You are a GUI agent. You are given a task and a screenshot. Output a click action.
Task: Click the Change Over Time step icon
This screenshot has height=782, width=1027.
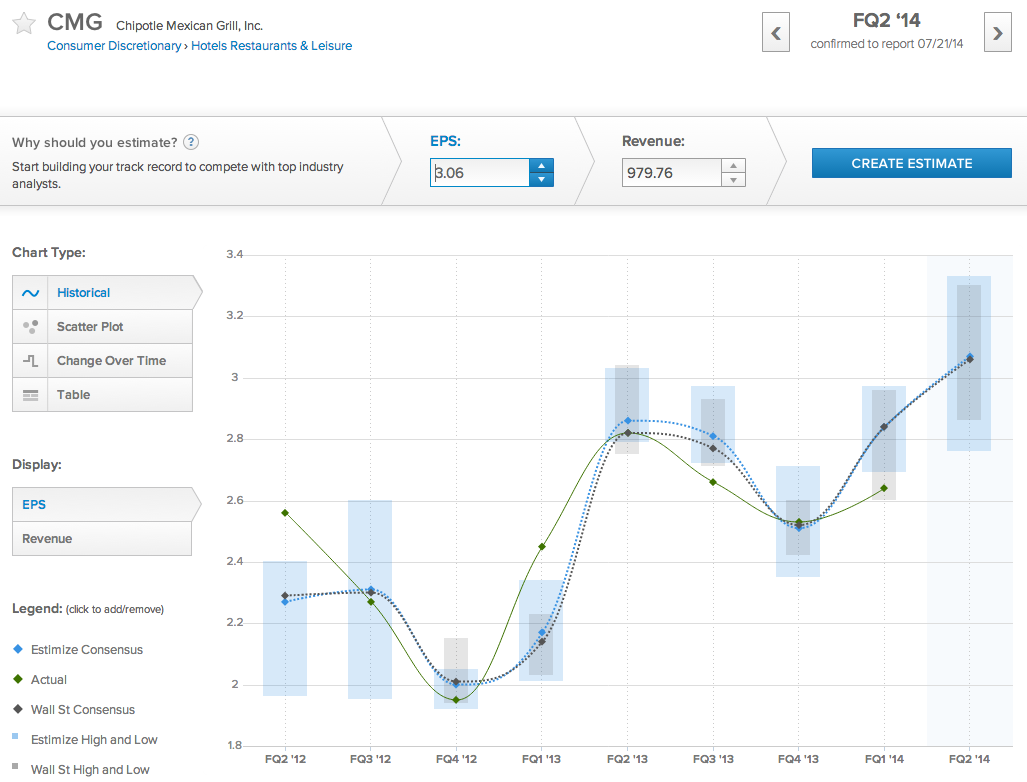click(x=30, y=361)
